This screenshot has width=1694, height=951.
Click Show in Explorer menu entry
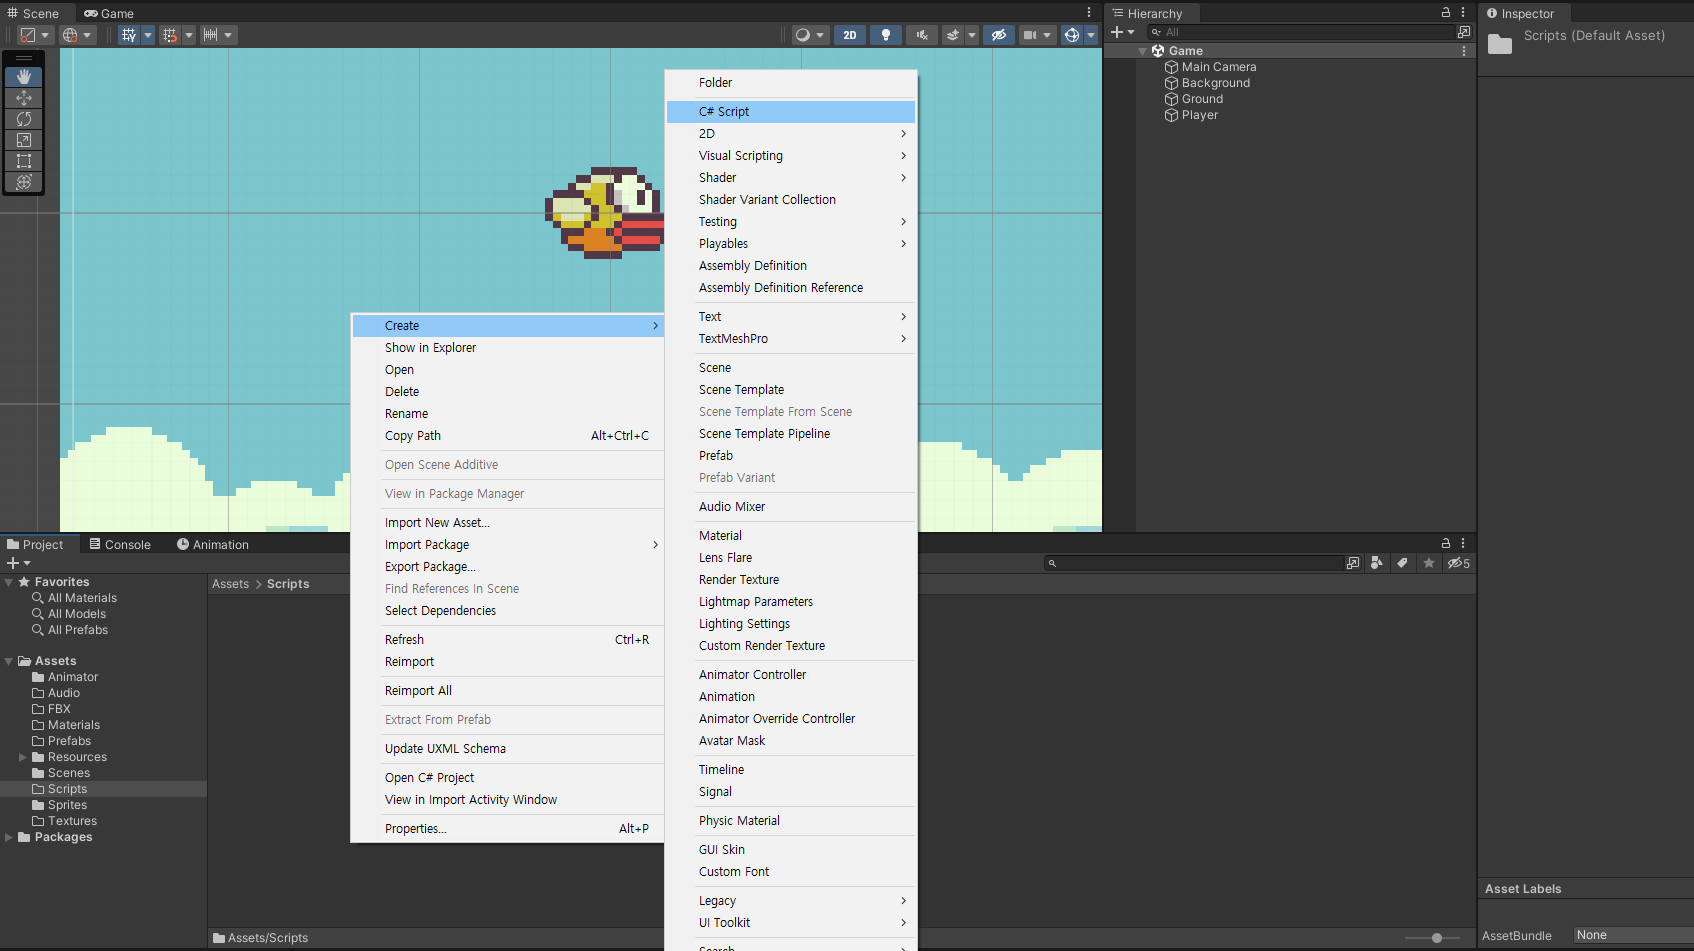pyautogui.click(x=507, y=348)
